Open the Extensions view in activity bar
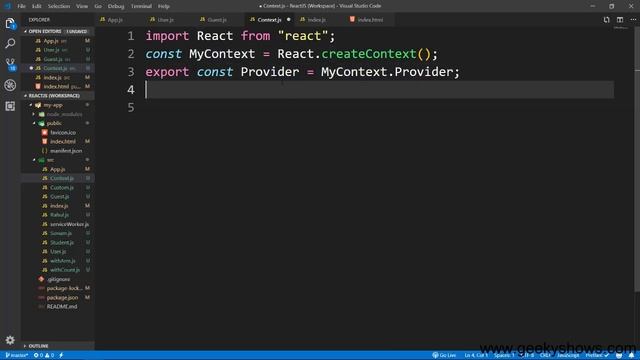Image resolution: width=640 pixels, height=360 pixels. click(10, 106)
